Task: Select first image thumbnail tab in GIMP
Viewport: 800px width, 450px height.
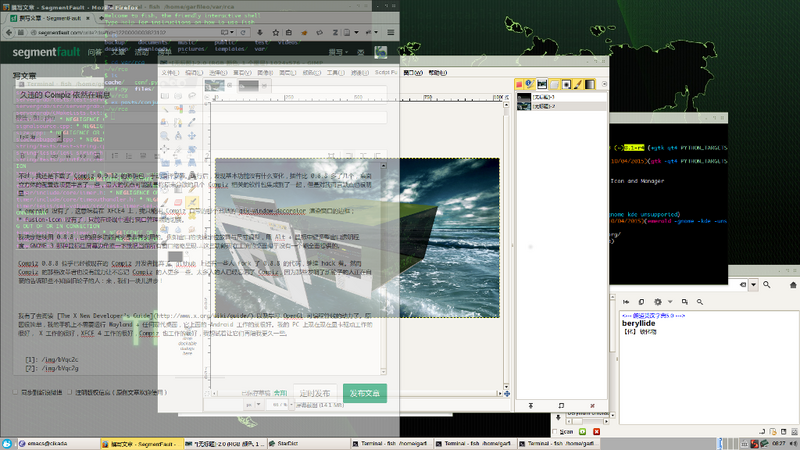Action: coord(215,85)
